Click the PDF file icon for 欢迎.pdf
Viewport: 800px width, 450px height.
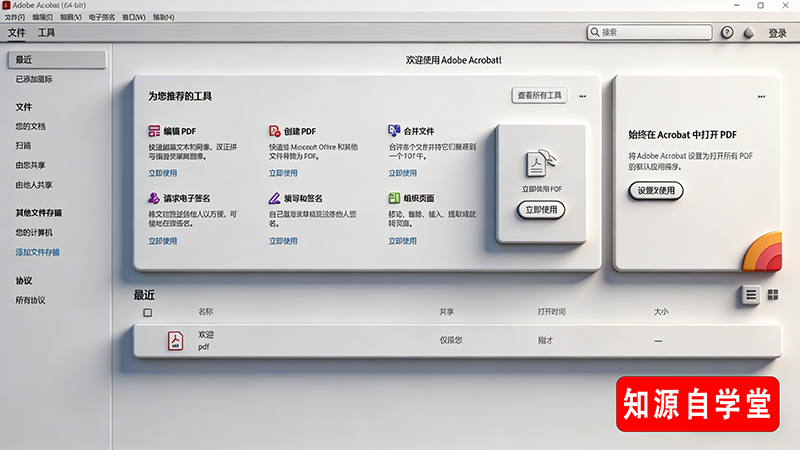[176, 341]
